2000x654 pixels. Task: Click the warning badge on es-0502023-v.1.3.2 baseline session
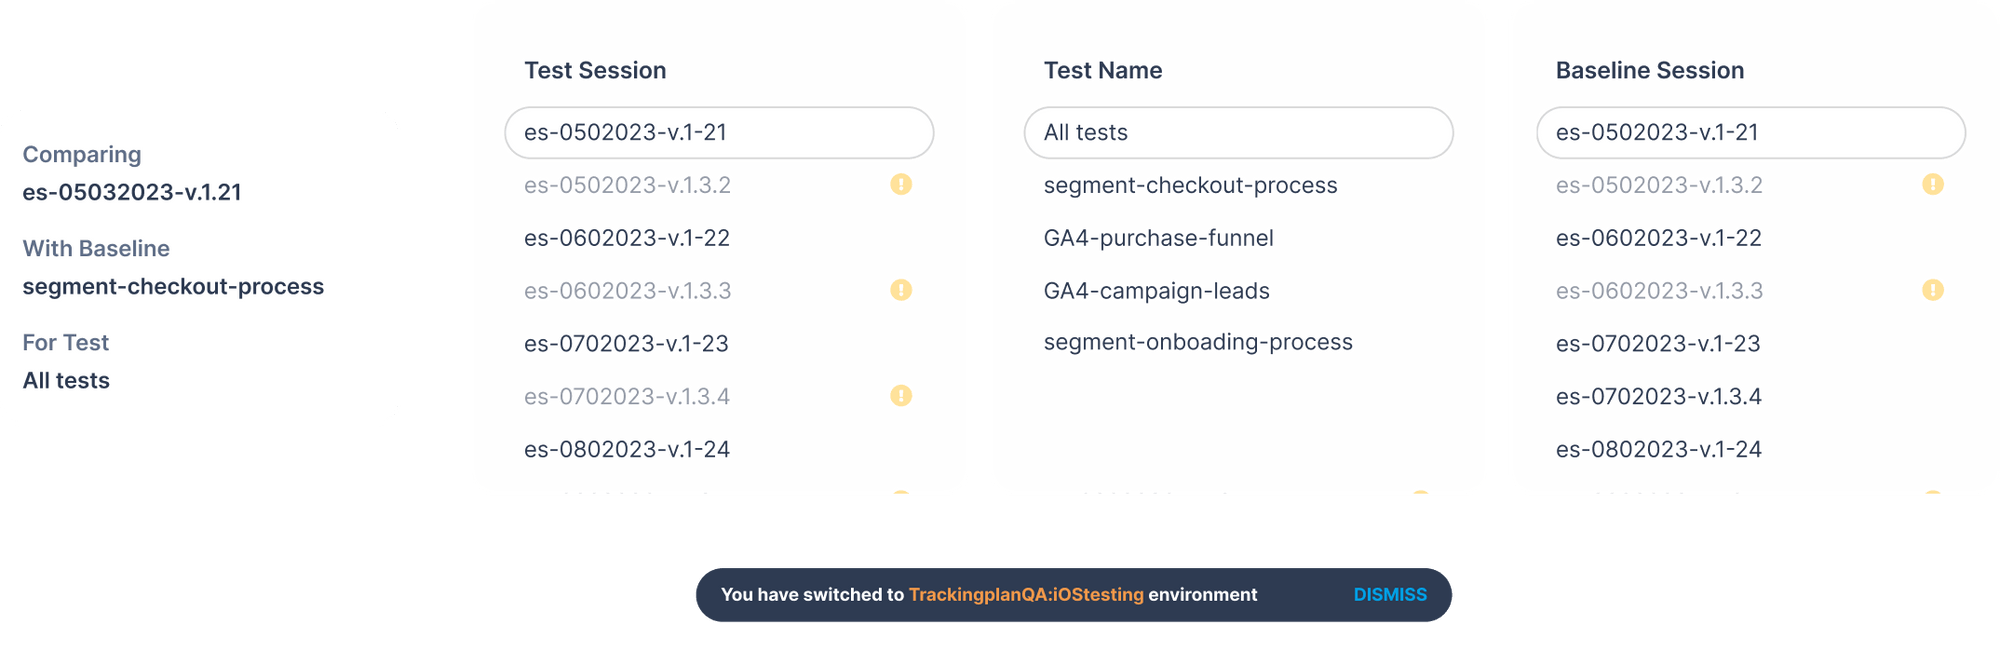click(x=1932, y=184)
